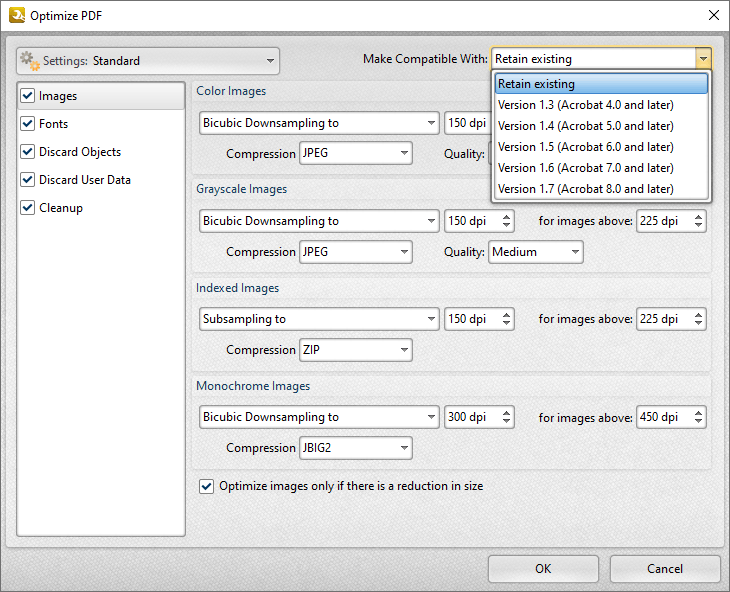This screenshot has width=730, height=592.
Task: Click the settings gear icon beside Settings label
Action: [30, 61]
